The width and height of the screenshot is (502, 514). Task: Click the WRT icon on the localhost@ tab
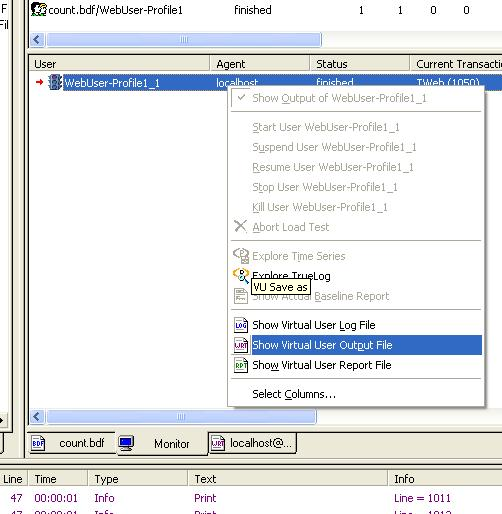pos(218,443)
